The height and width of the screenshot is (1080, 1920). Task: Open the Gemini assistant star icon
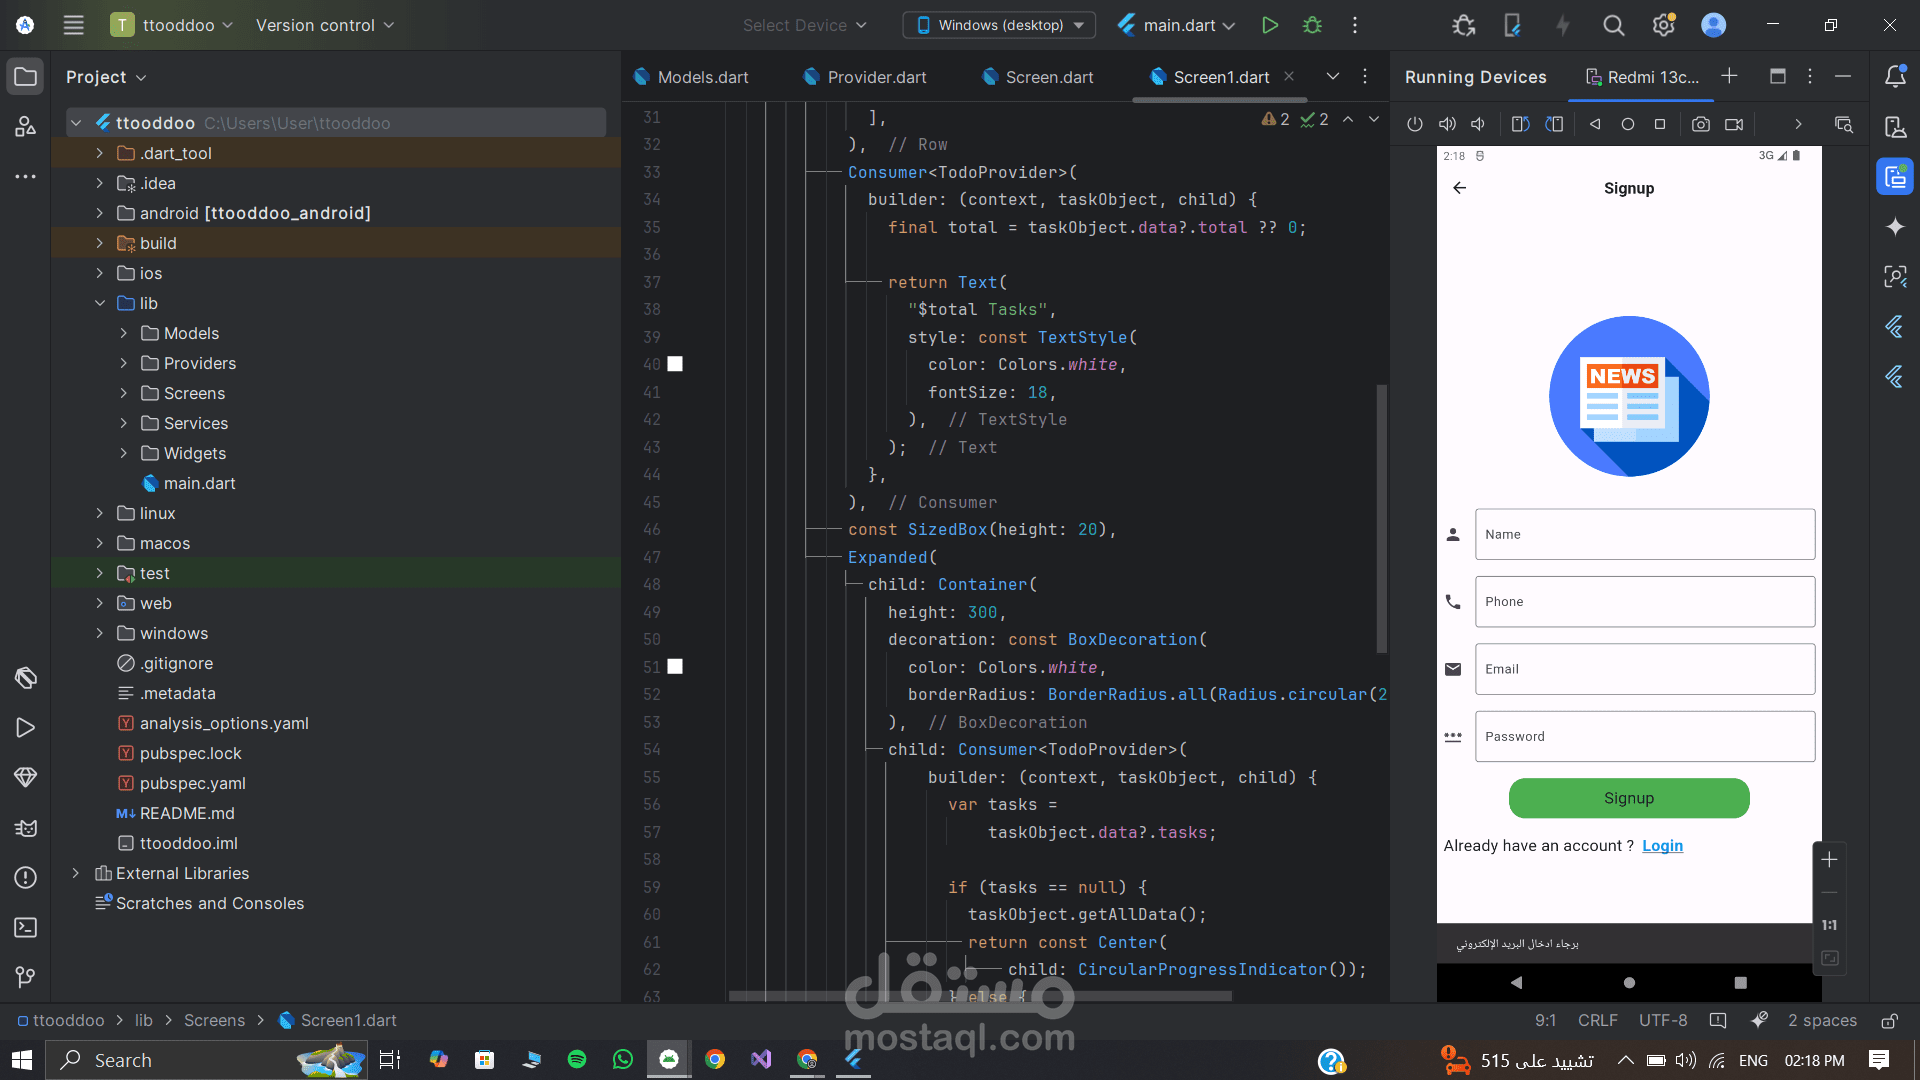click(1895, 226)
